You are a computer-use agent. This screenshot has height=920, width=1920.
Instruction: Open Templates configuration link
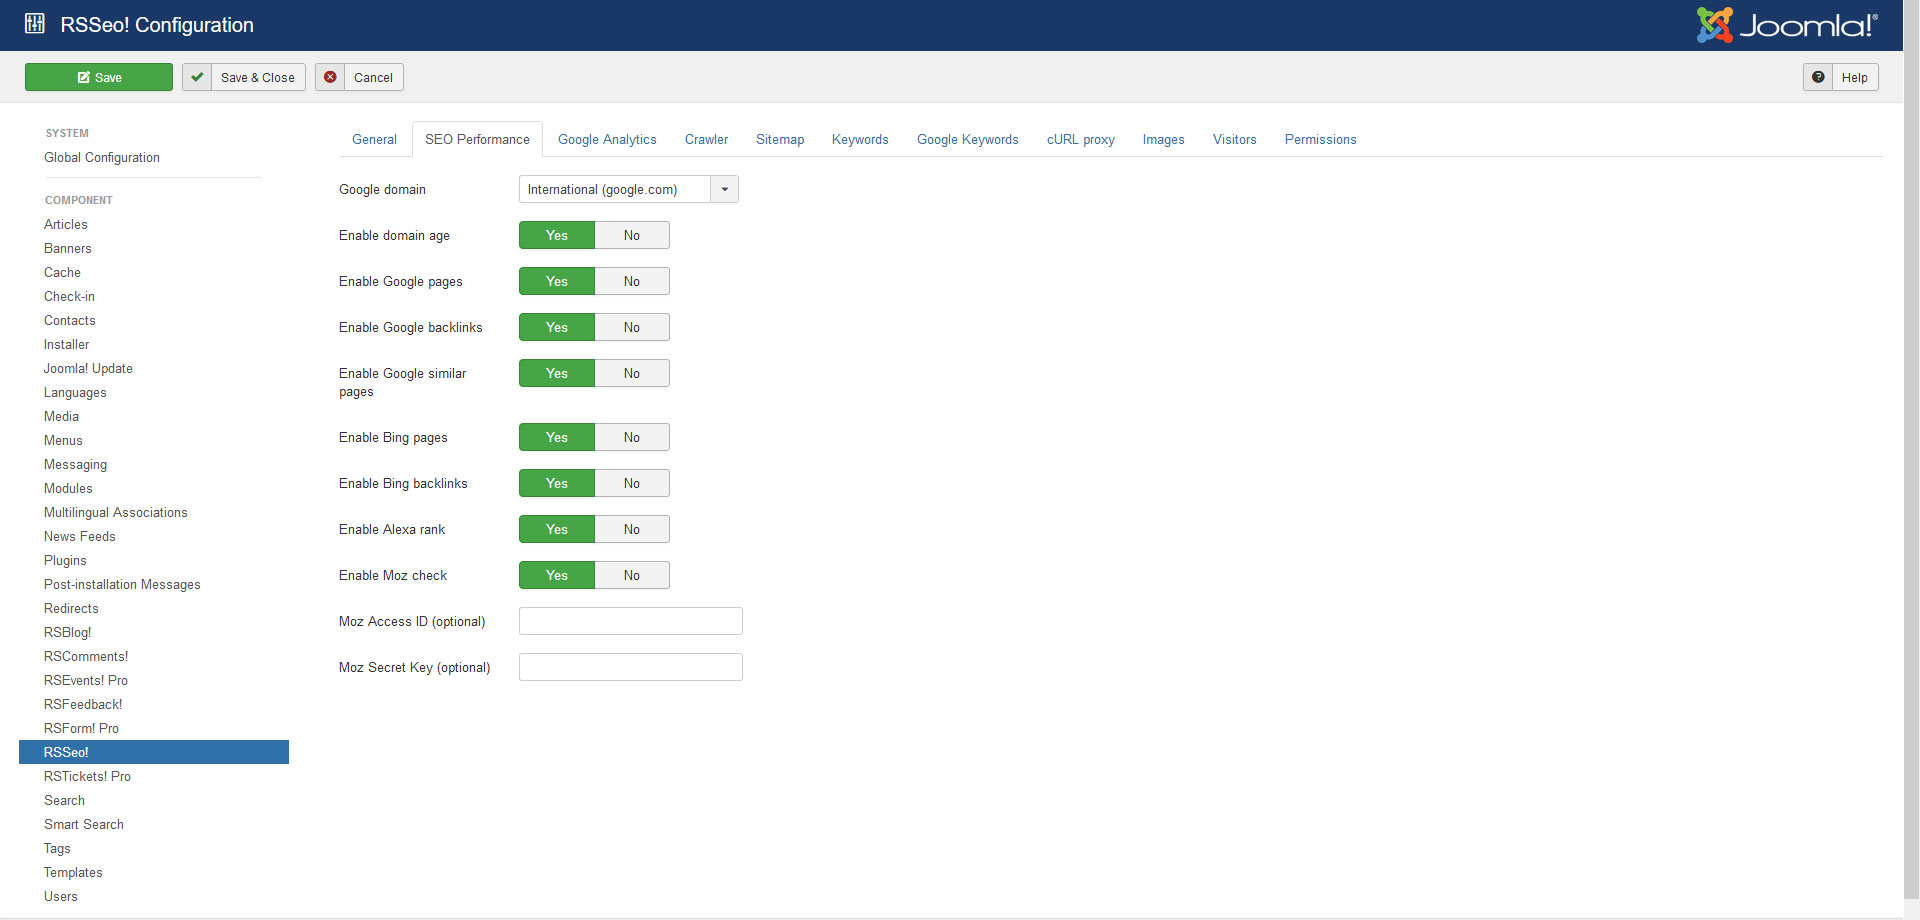pos(73,872)
